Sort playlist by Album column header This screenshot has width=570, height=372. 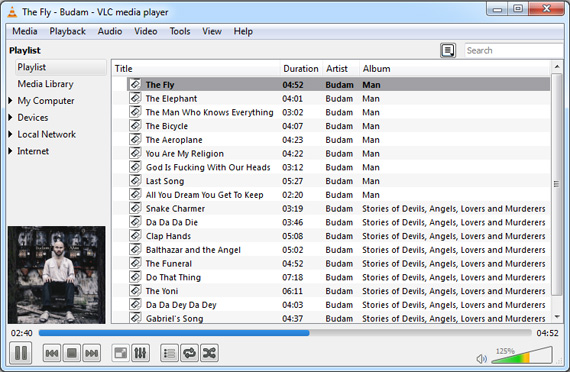click(x=454, y=69)
